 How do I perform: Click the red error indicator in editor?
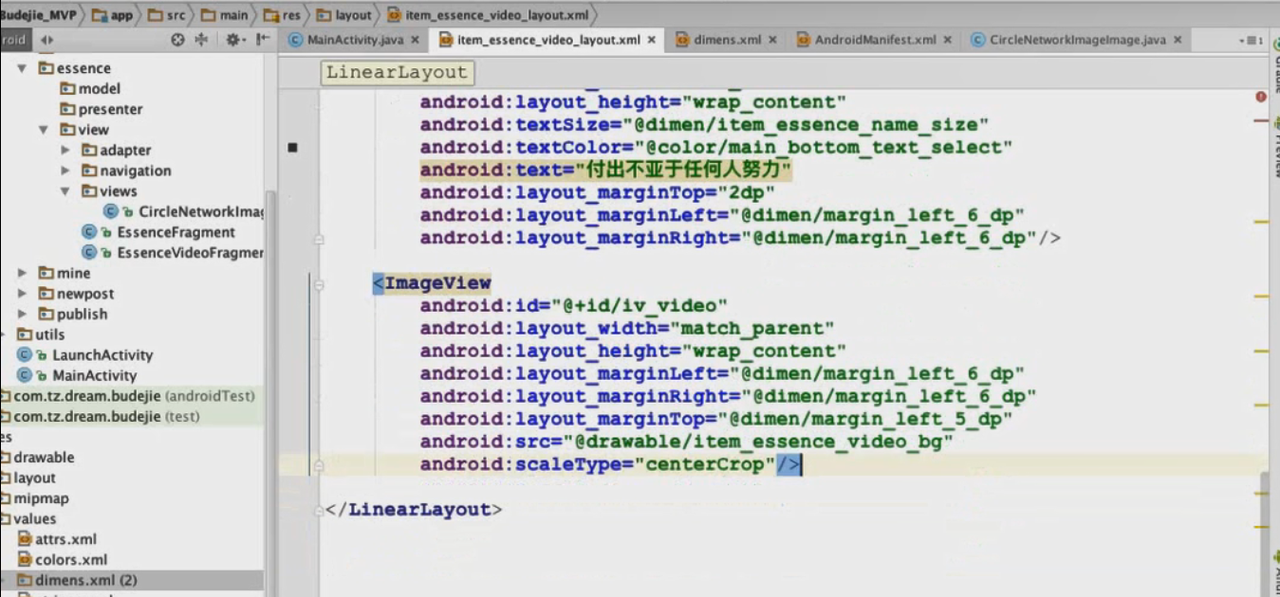(1260, 97)
